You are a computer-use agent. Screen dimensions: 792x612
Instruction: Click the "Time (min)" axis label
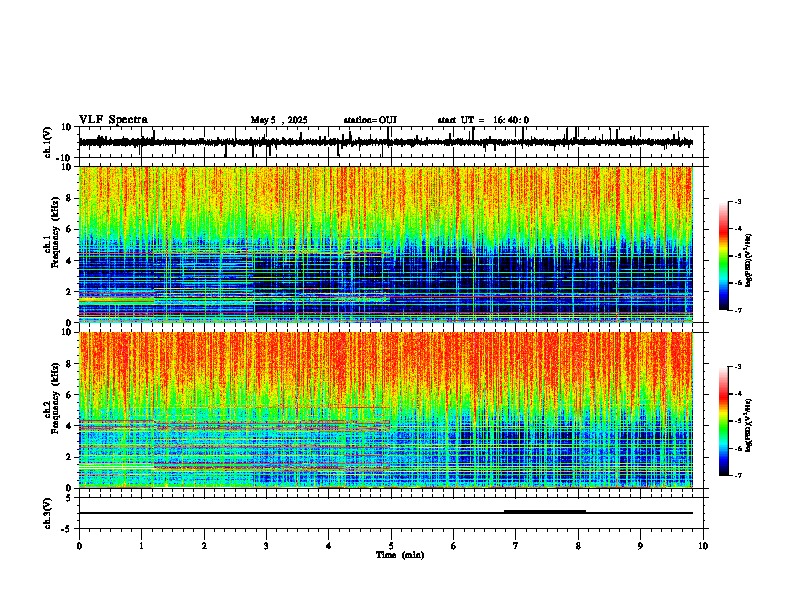400,555
